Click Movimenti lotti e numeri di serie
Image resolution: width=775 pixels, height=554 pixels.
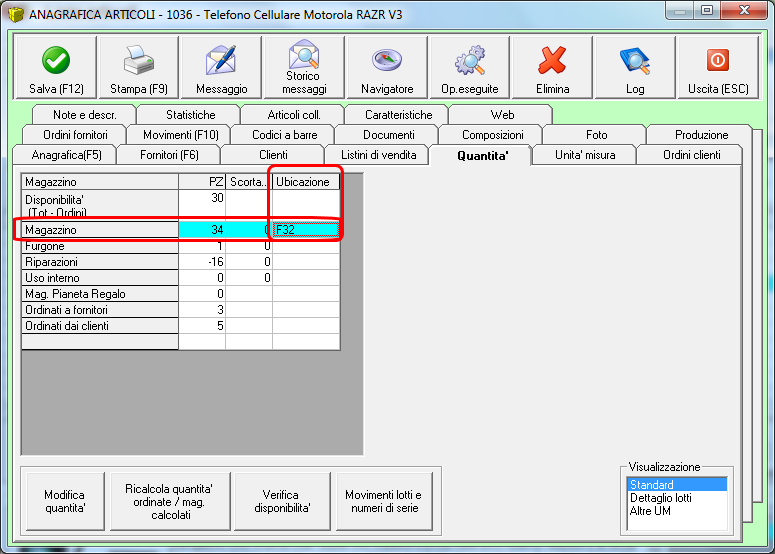[384, 501]
